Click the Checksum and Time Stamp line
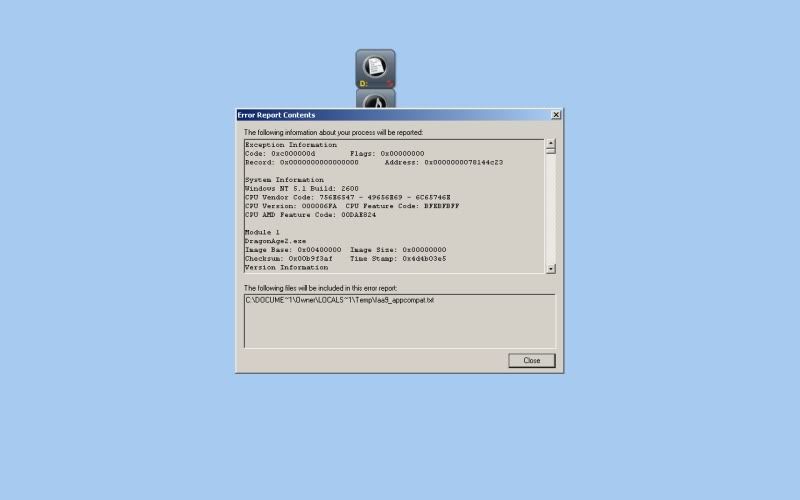 pyautogui.click(x=345, y=258)
